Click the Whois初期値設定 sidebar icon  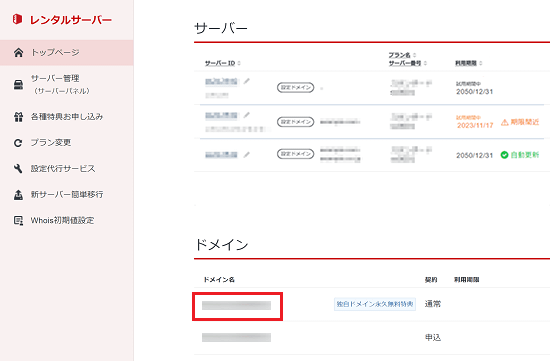[x=18, y=221]
